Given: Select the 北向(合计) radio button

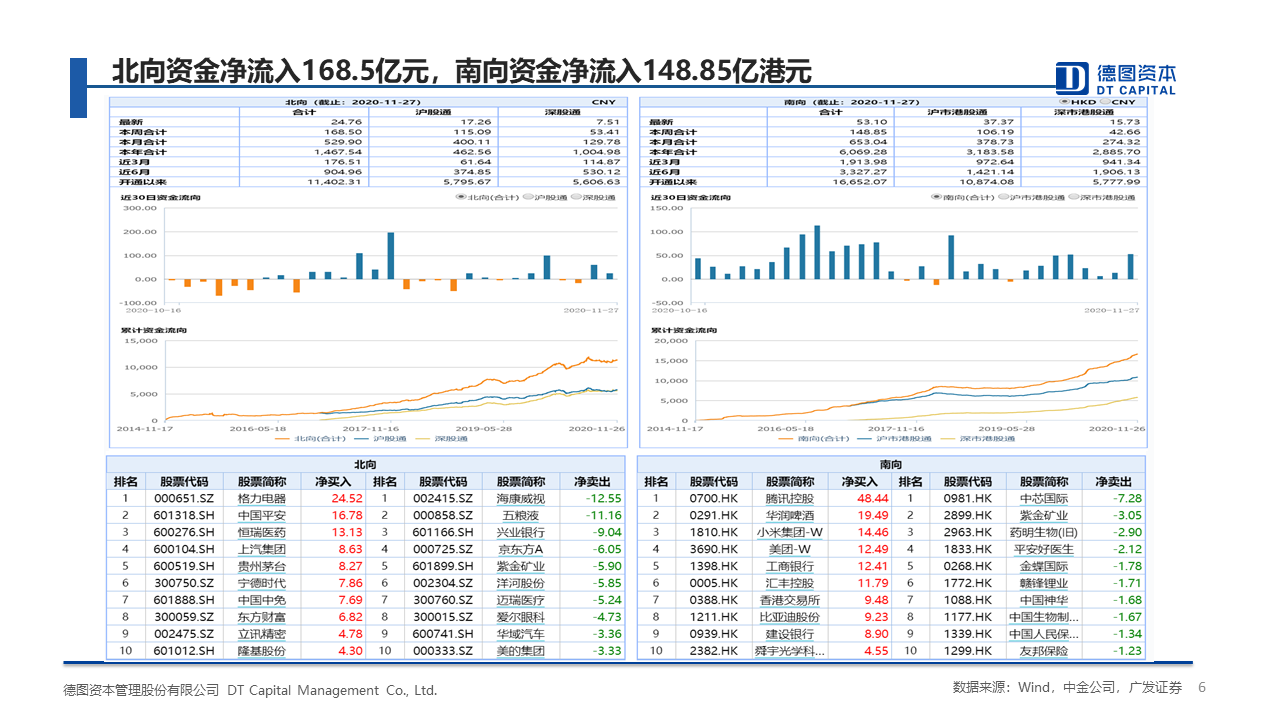Looking at the screenshot, I should point(460,198).
